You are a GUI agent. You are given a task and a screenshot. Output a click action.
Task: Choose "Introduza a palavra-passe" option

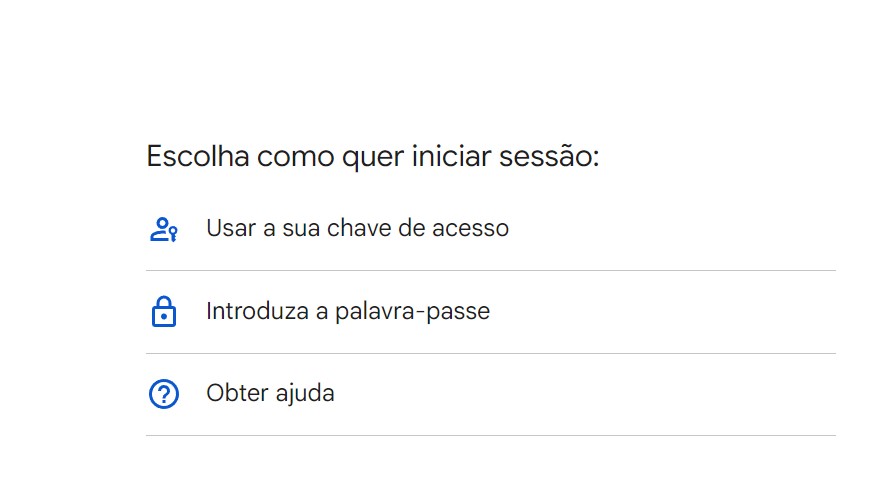348,311
